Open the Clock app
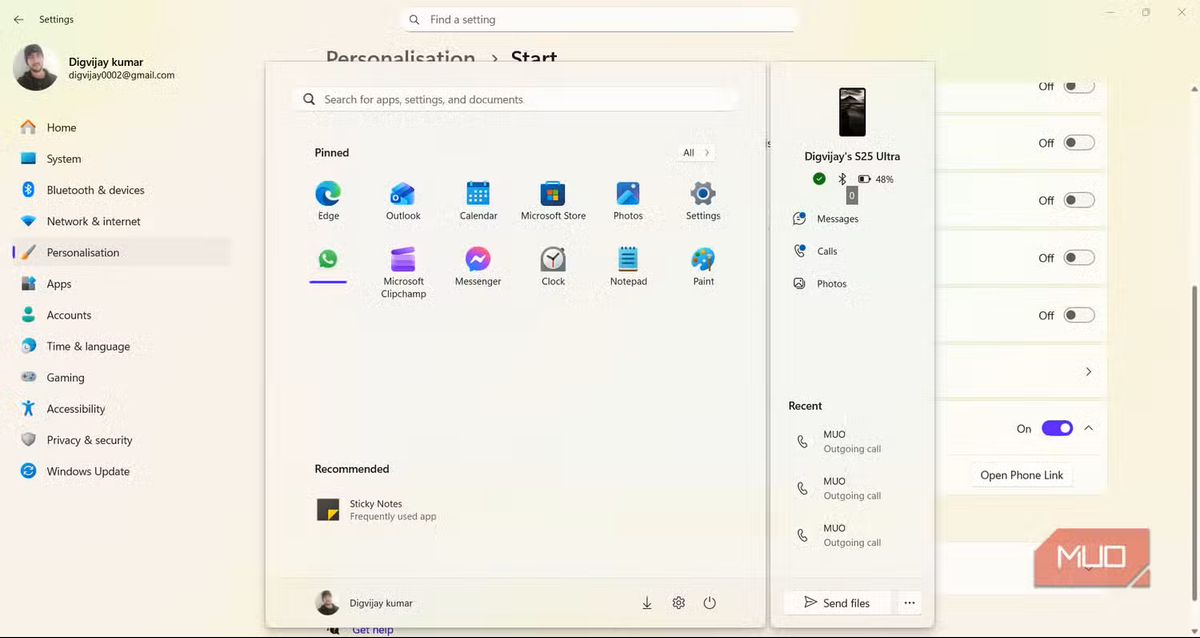This screenshot has height=638, width=1200. click(553, 266)
